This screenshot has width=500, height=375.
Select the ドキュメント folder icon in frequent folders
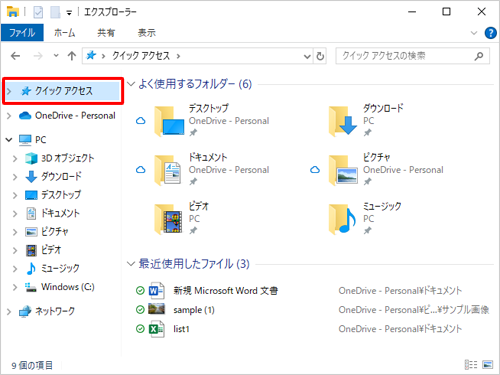point(168,170)
